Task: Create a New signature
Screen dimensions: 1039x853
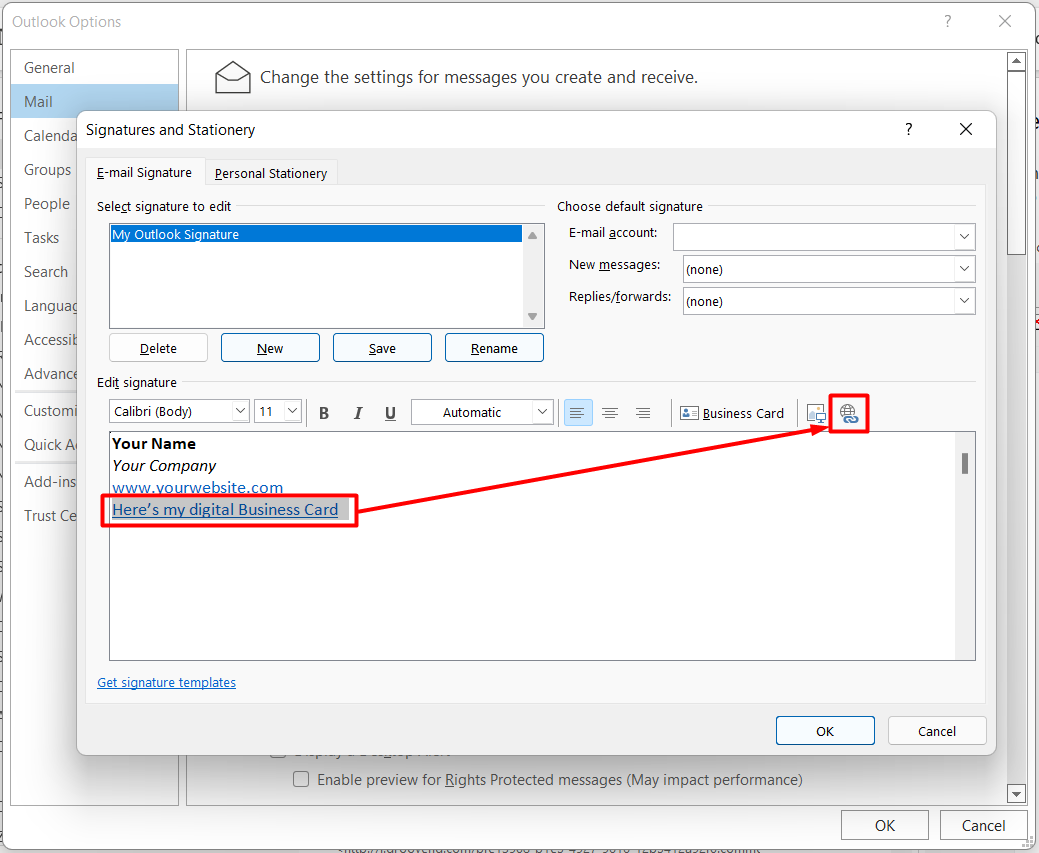Action: tap(270, 348)
